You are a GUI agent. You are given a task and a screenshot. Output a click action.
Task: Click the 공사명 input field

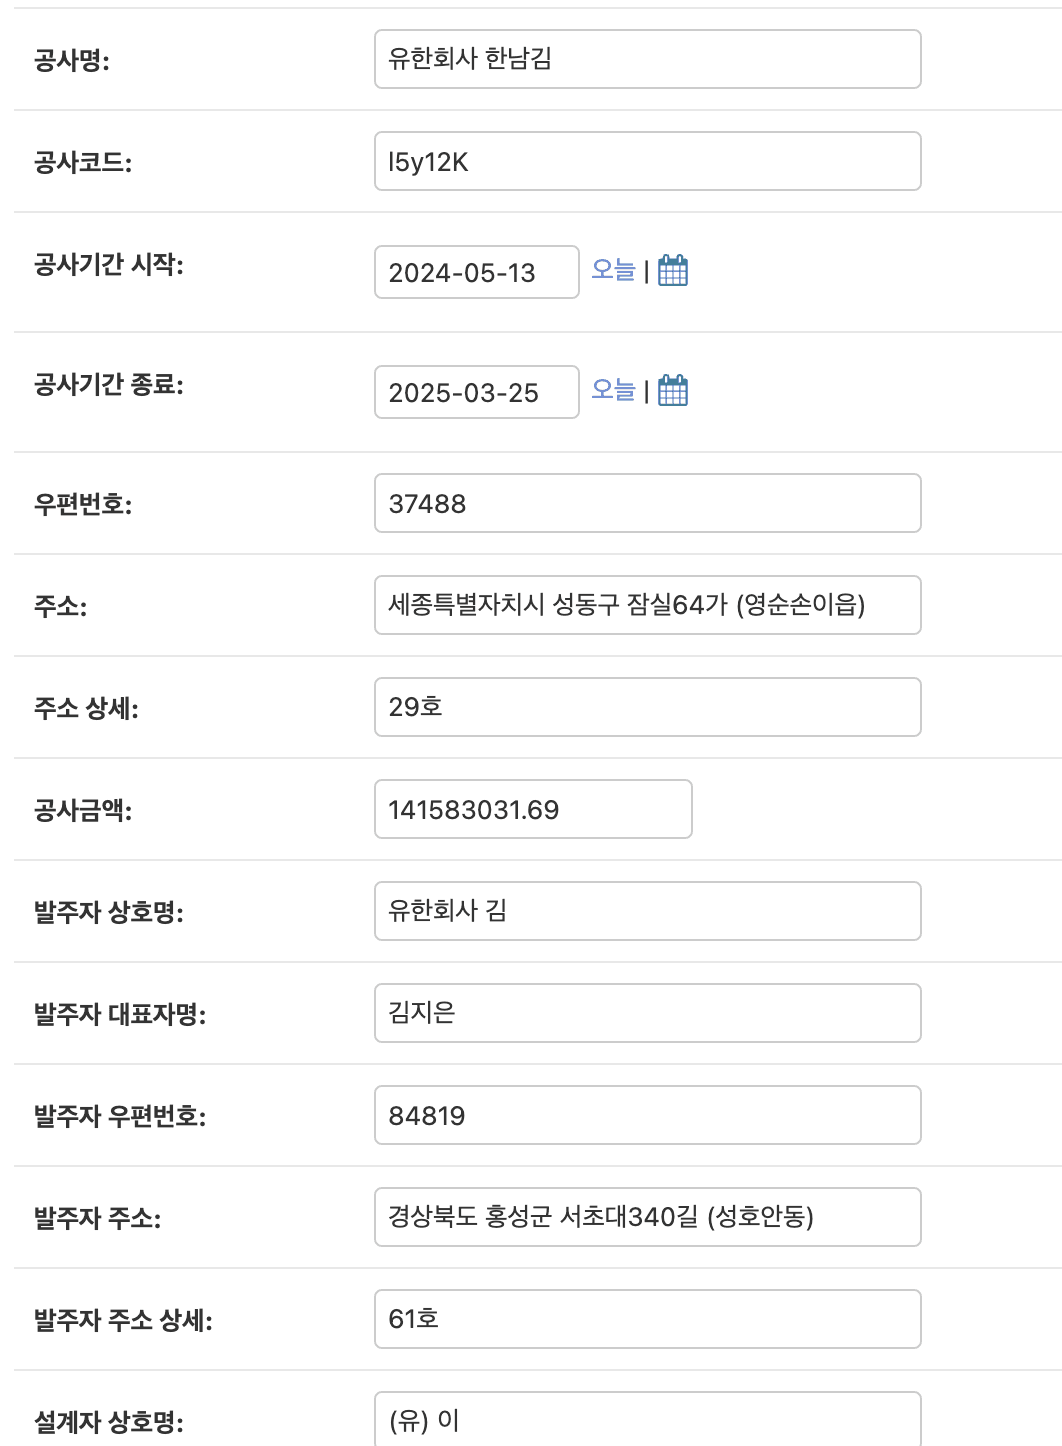[x=647, y=59]
